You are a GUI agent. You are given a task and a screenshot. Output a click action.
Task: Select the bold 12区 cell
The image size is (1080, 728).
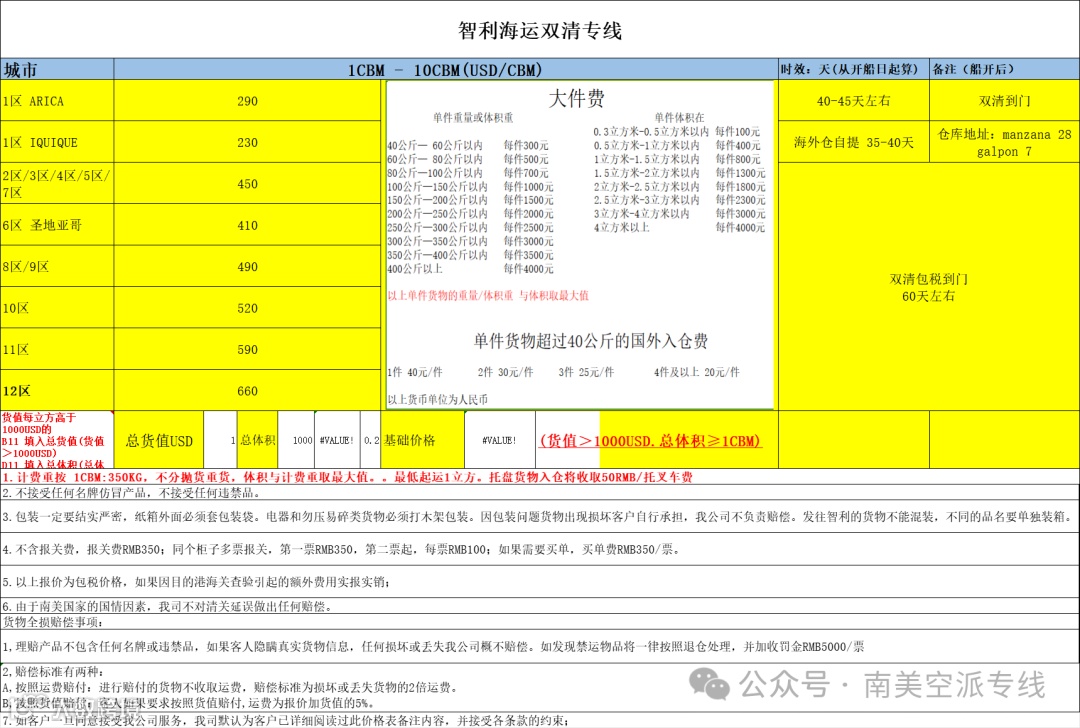(x=57, y=391)
